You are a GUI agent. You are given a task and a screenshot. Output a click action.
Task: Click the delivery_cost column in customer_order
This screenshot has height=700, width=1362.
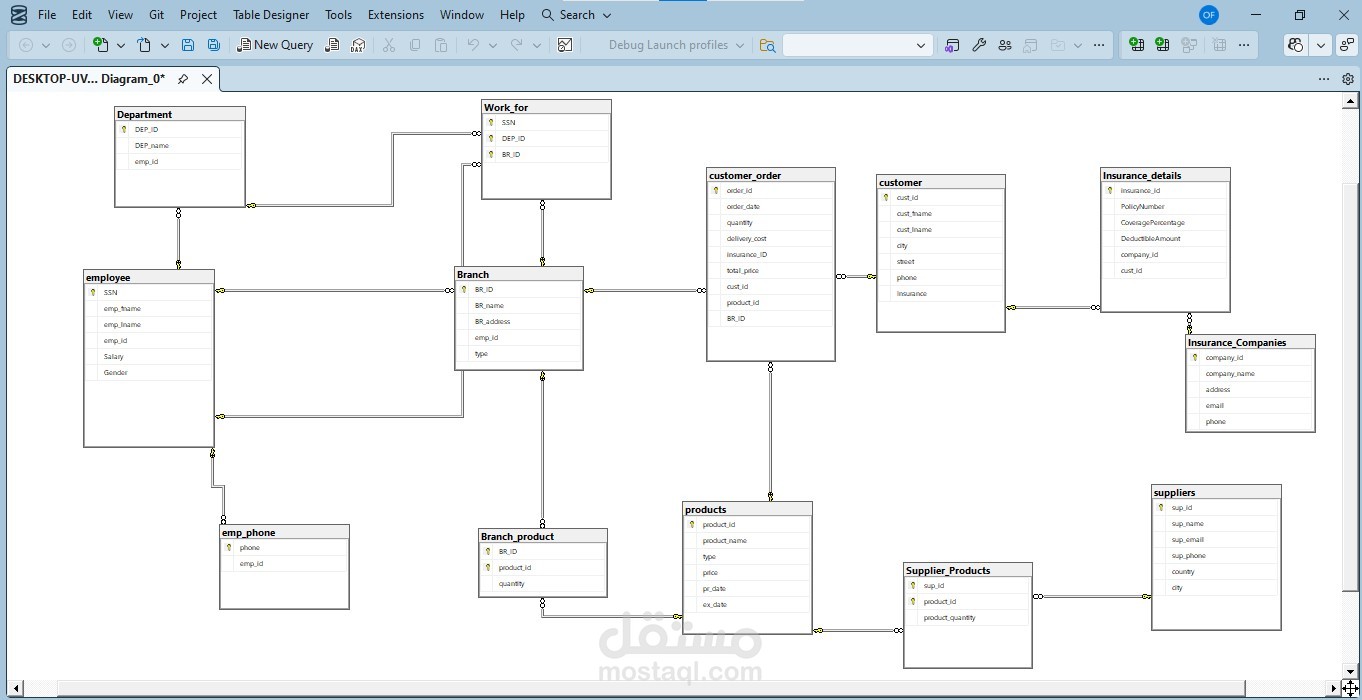(771, 239)
